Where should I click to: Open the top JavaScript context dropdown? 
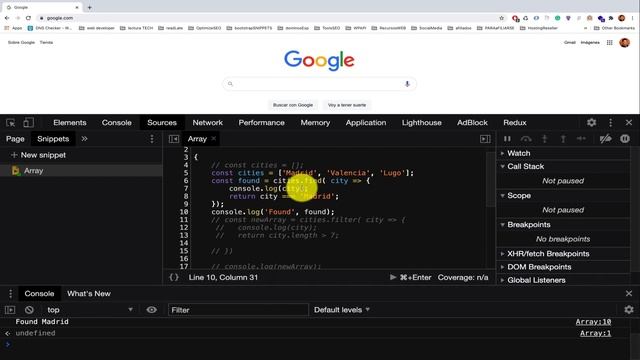(x=90, y=310)
